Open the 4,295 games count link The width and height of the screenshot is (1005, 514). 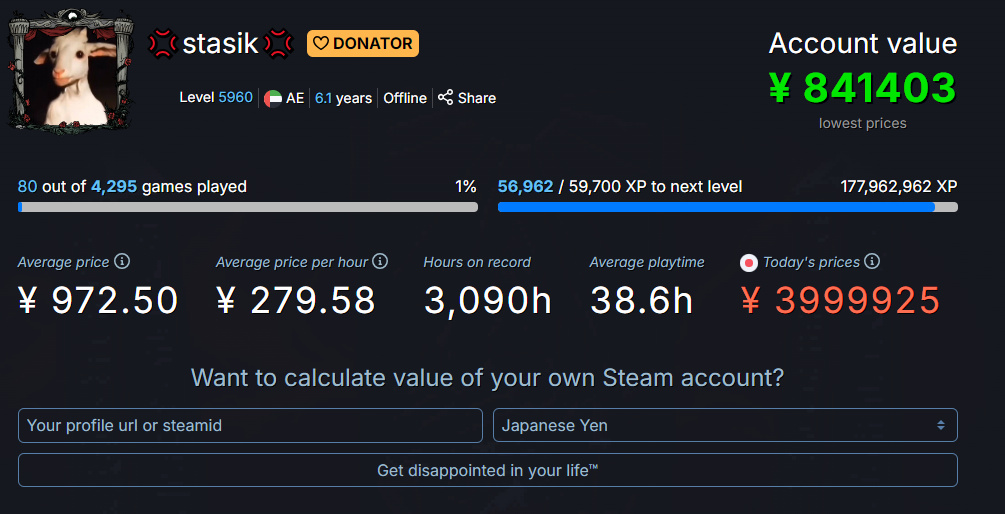pyautogui.click(x=113, y=187)
